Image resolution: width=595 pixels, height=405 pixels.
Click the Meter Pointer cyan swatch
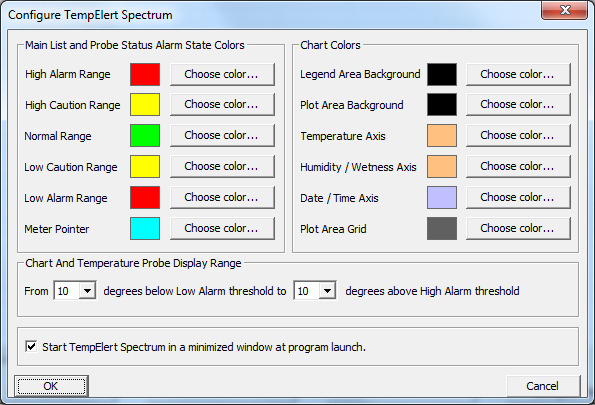145,229
